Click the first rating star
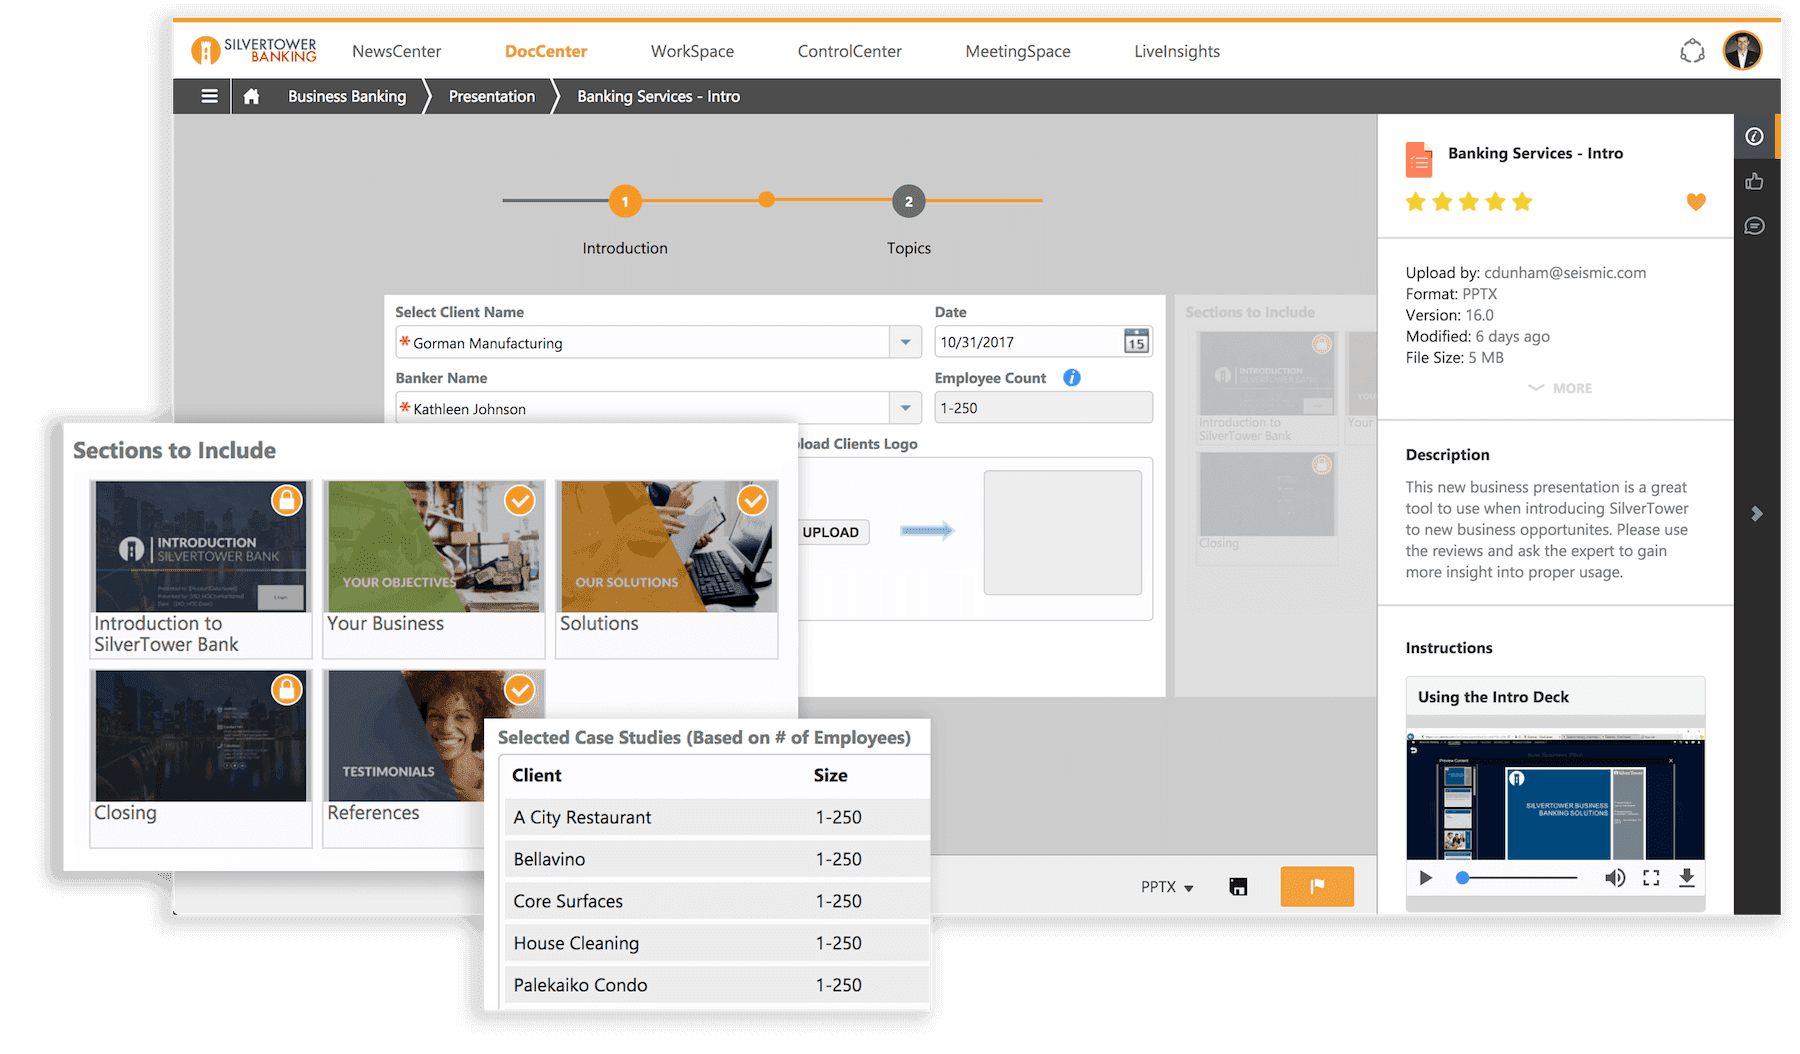This screenshot has height=1054, width=1800. coord(1416,202)
